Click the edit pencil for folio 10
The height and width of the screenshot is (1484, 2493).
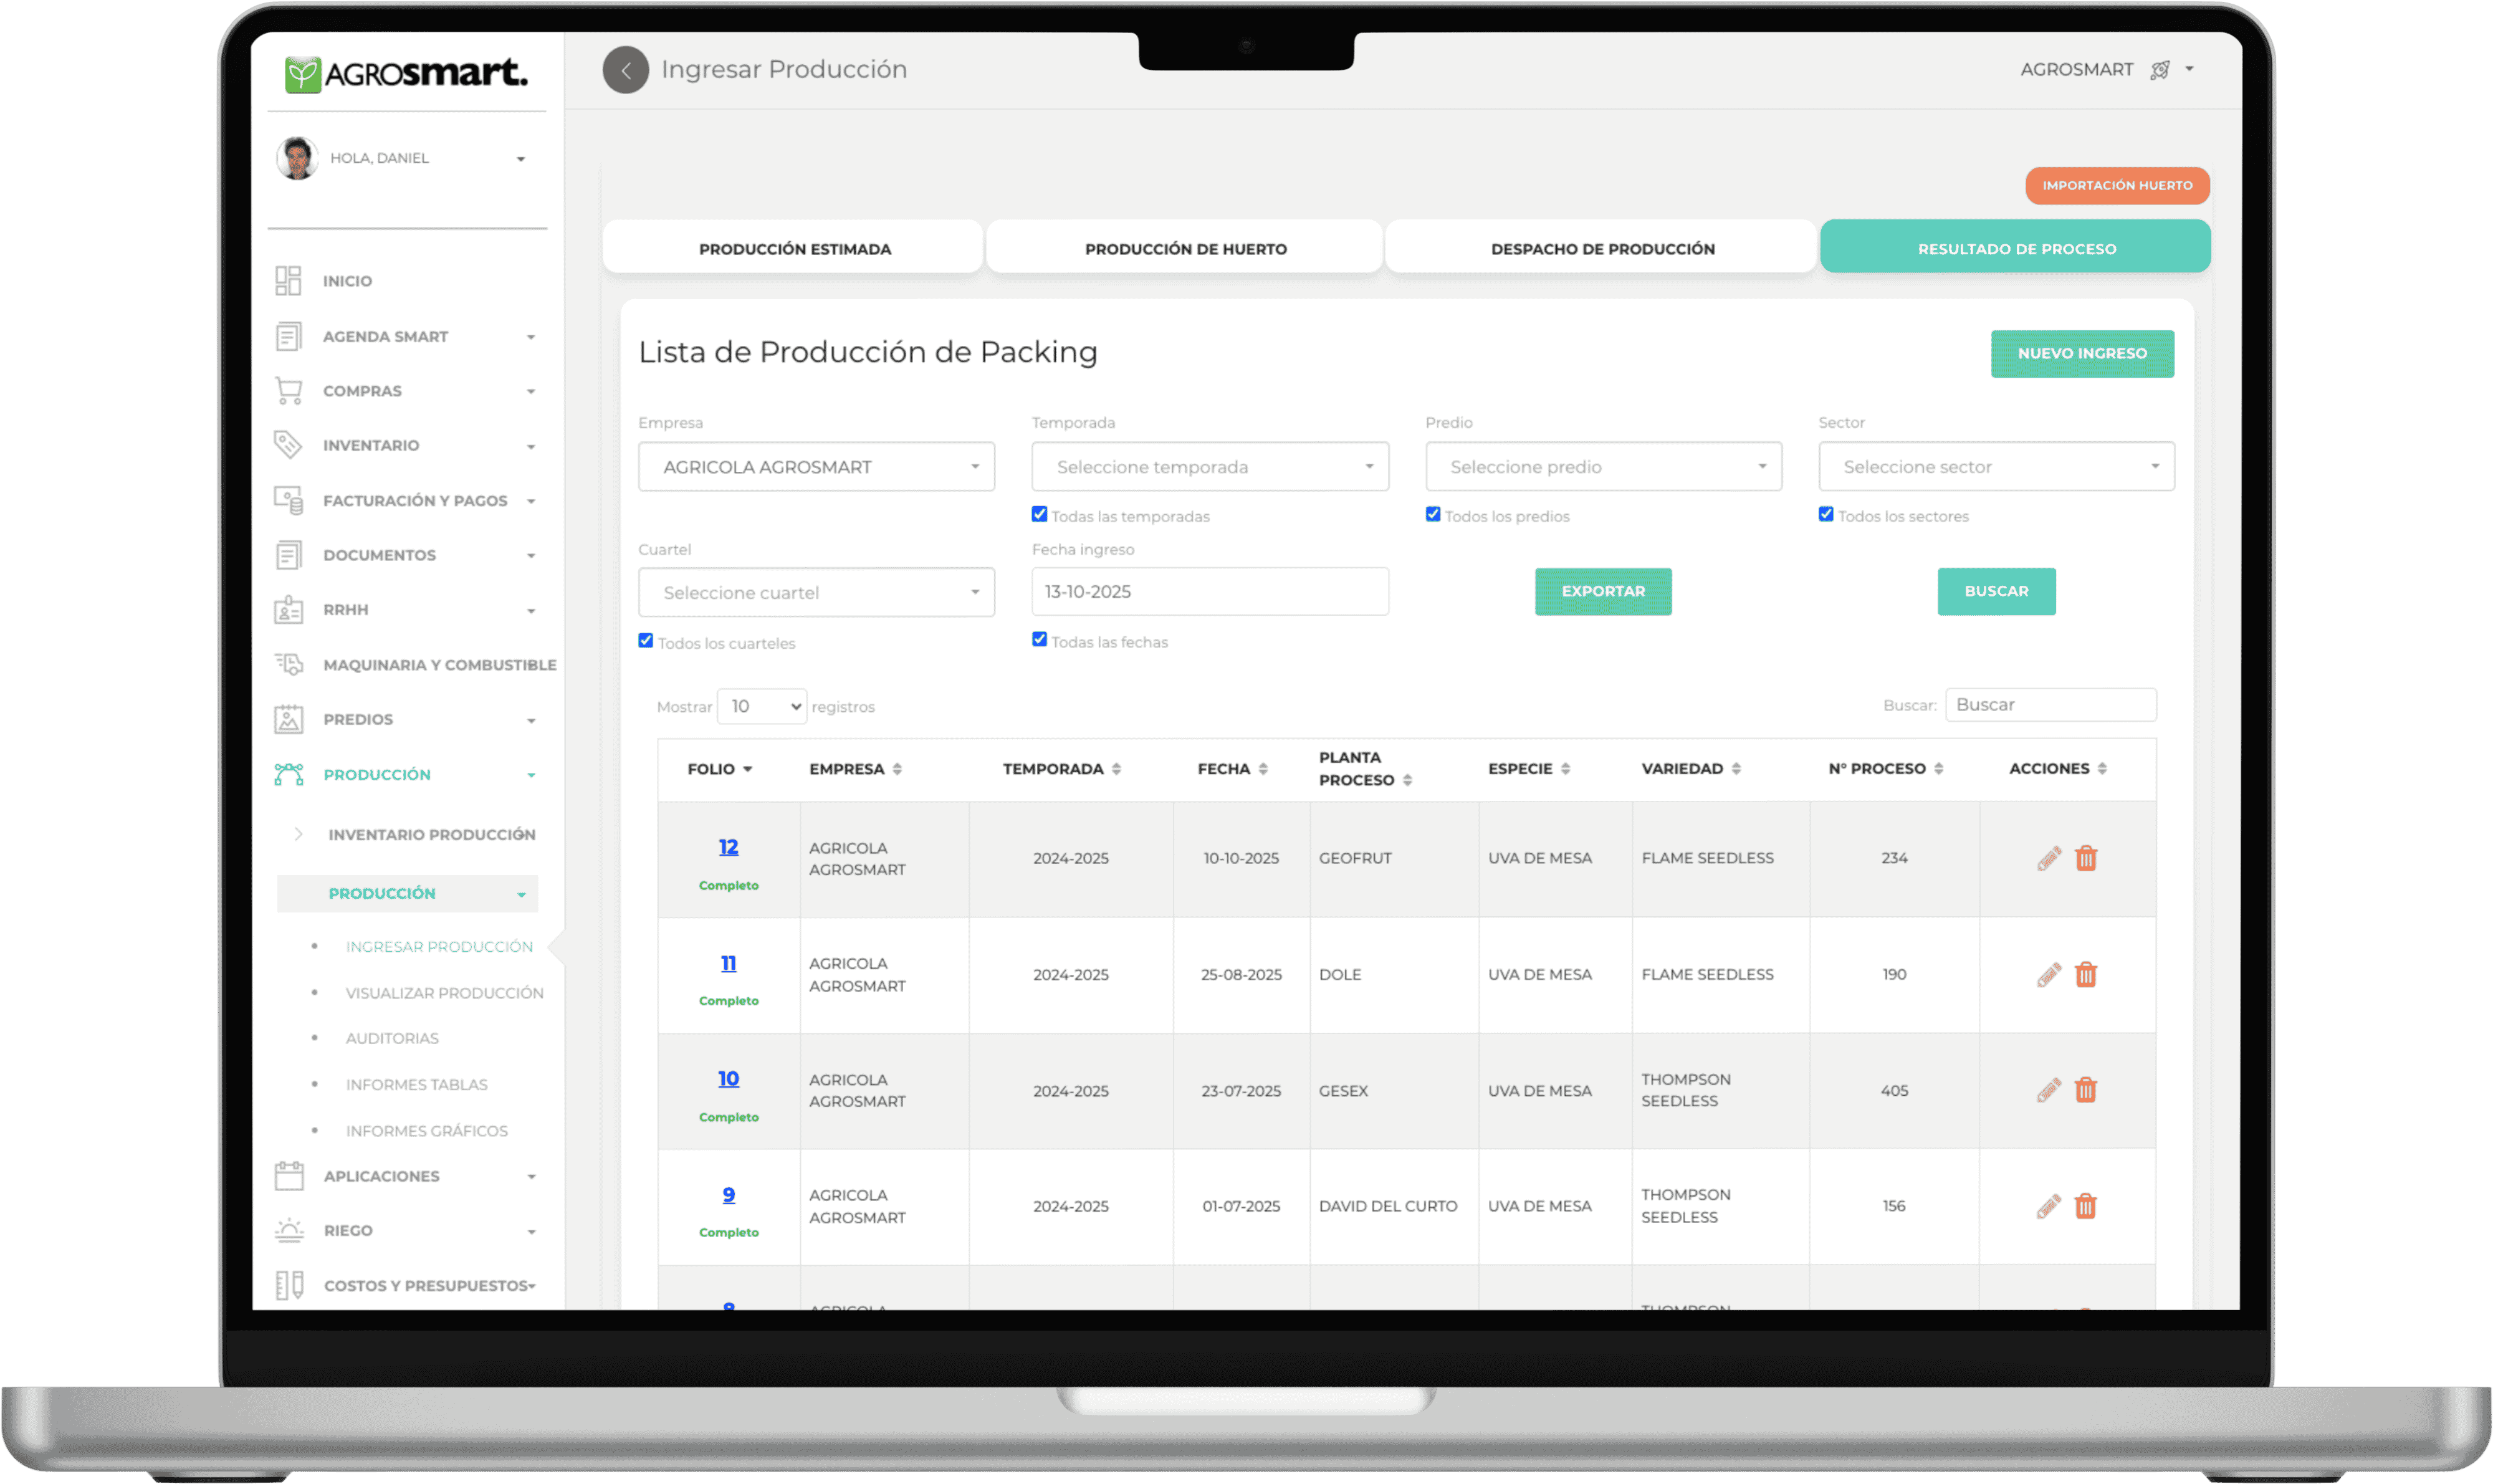2048,1090
